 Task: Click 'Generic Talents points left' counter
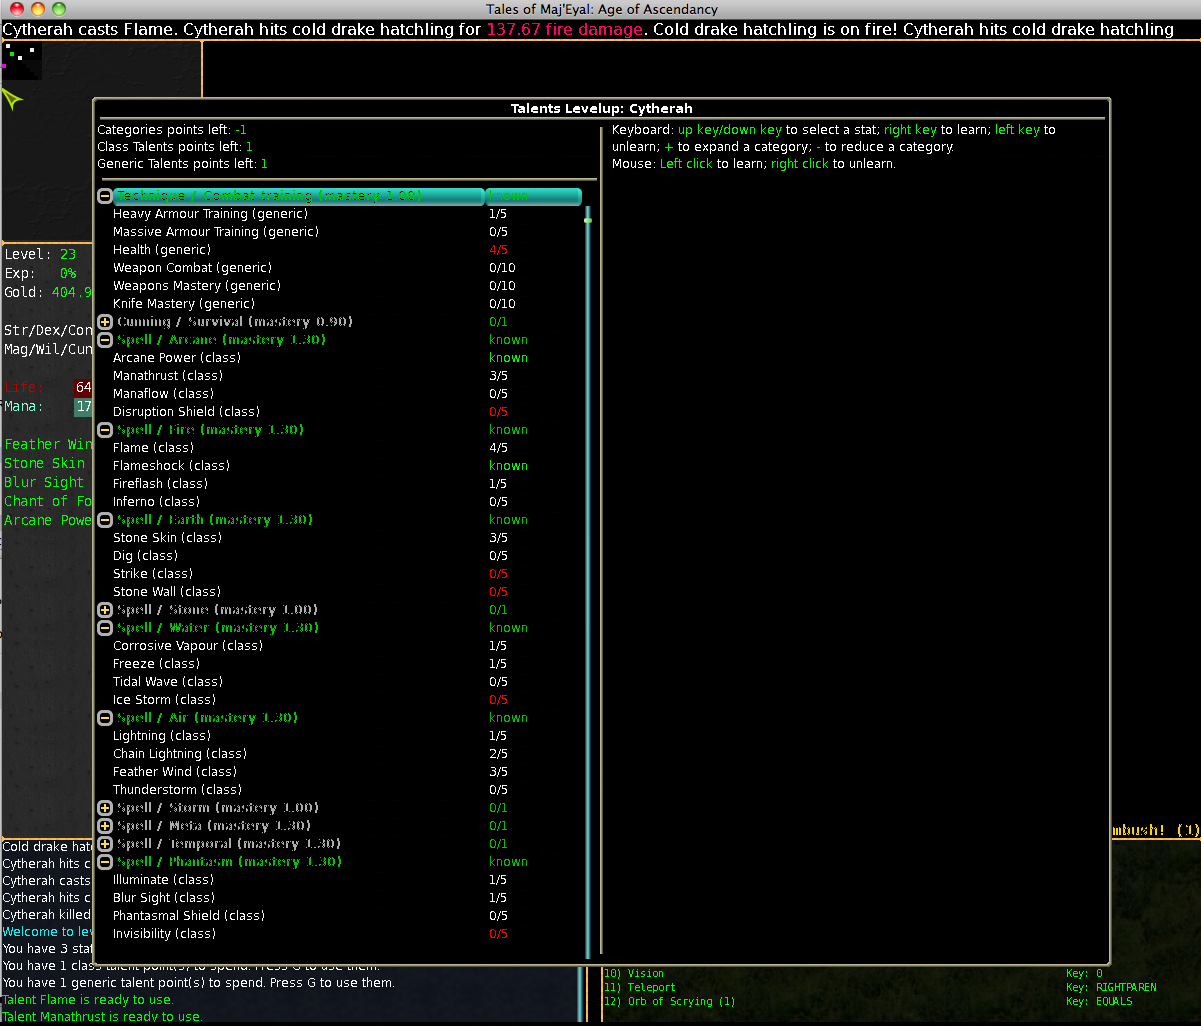click(182, 164)
